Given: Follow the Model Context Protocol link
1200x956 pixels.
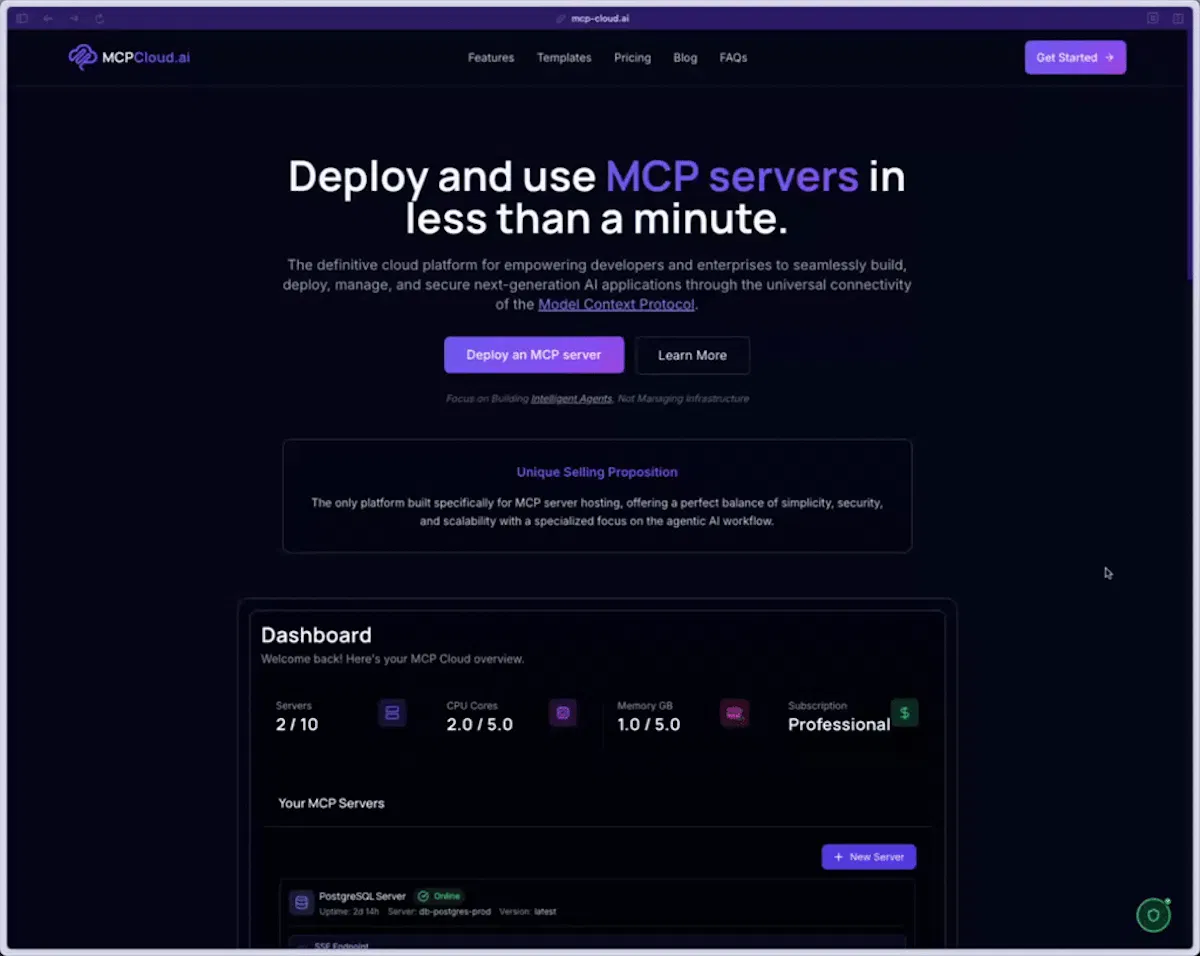Looking at the screenshot, I should pos(616,304).
